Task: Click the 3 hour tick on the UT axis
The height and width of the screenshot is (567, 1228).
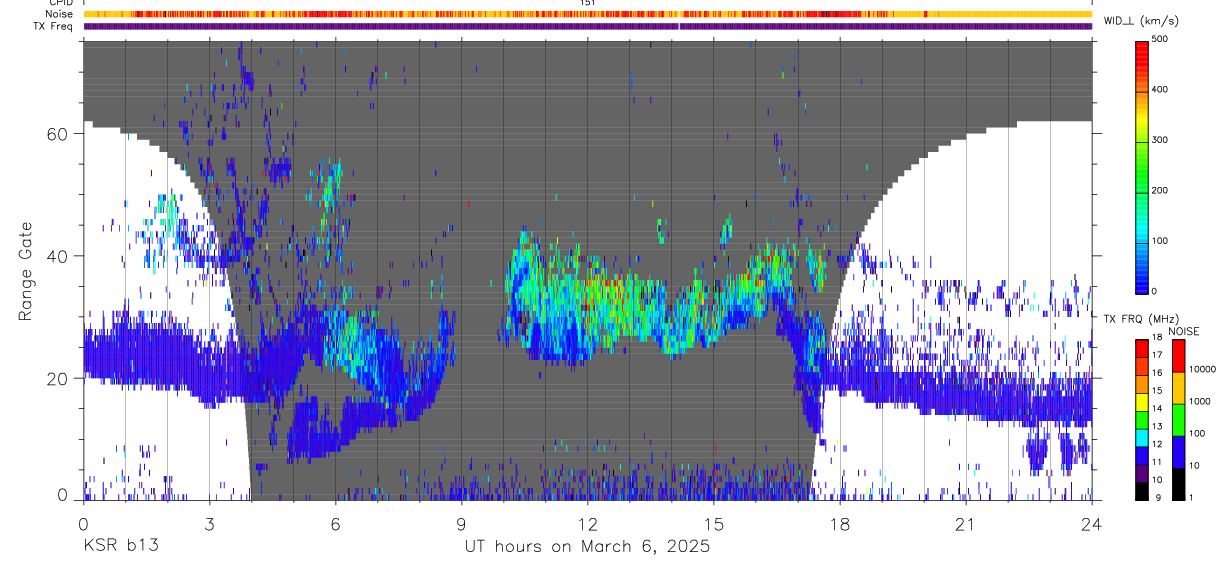Action: (209, 523)
